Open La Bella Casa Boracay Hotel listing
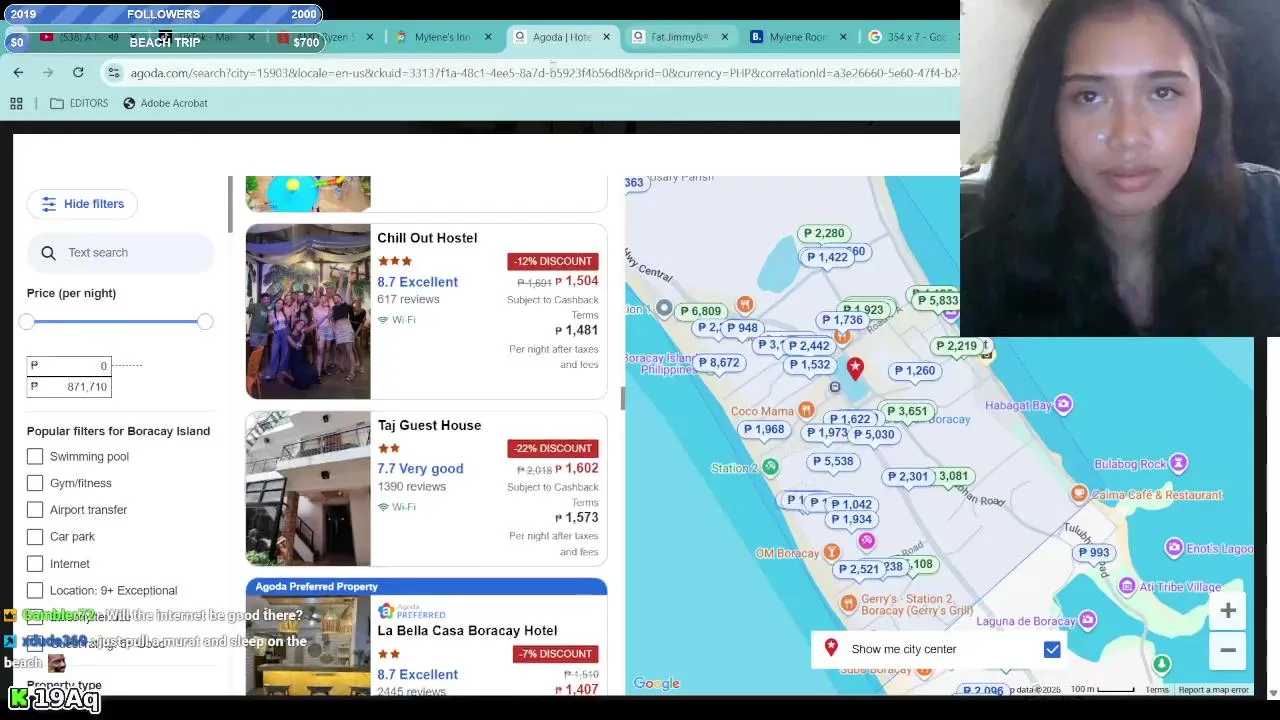 [x=467, y=631]
